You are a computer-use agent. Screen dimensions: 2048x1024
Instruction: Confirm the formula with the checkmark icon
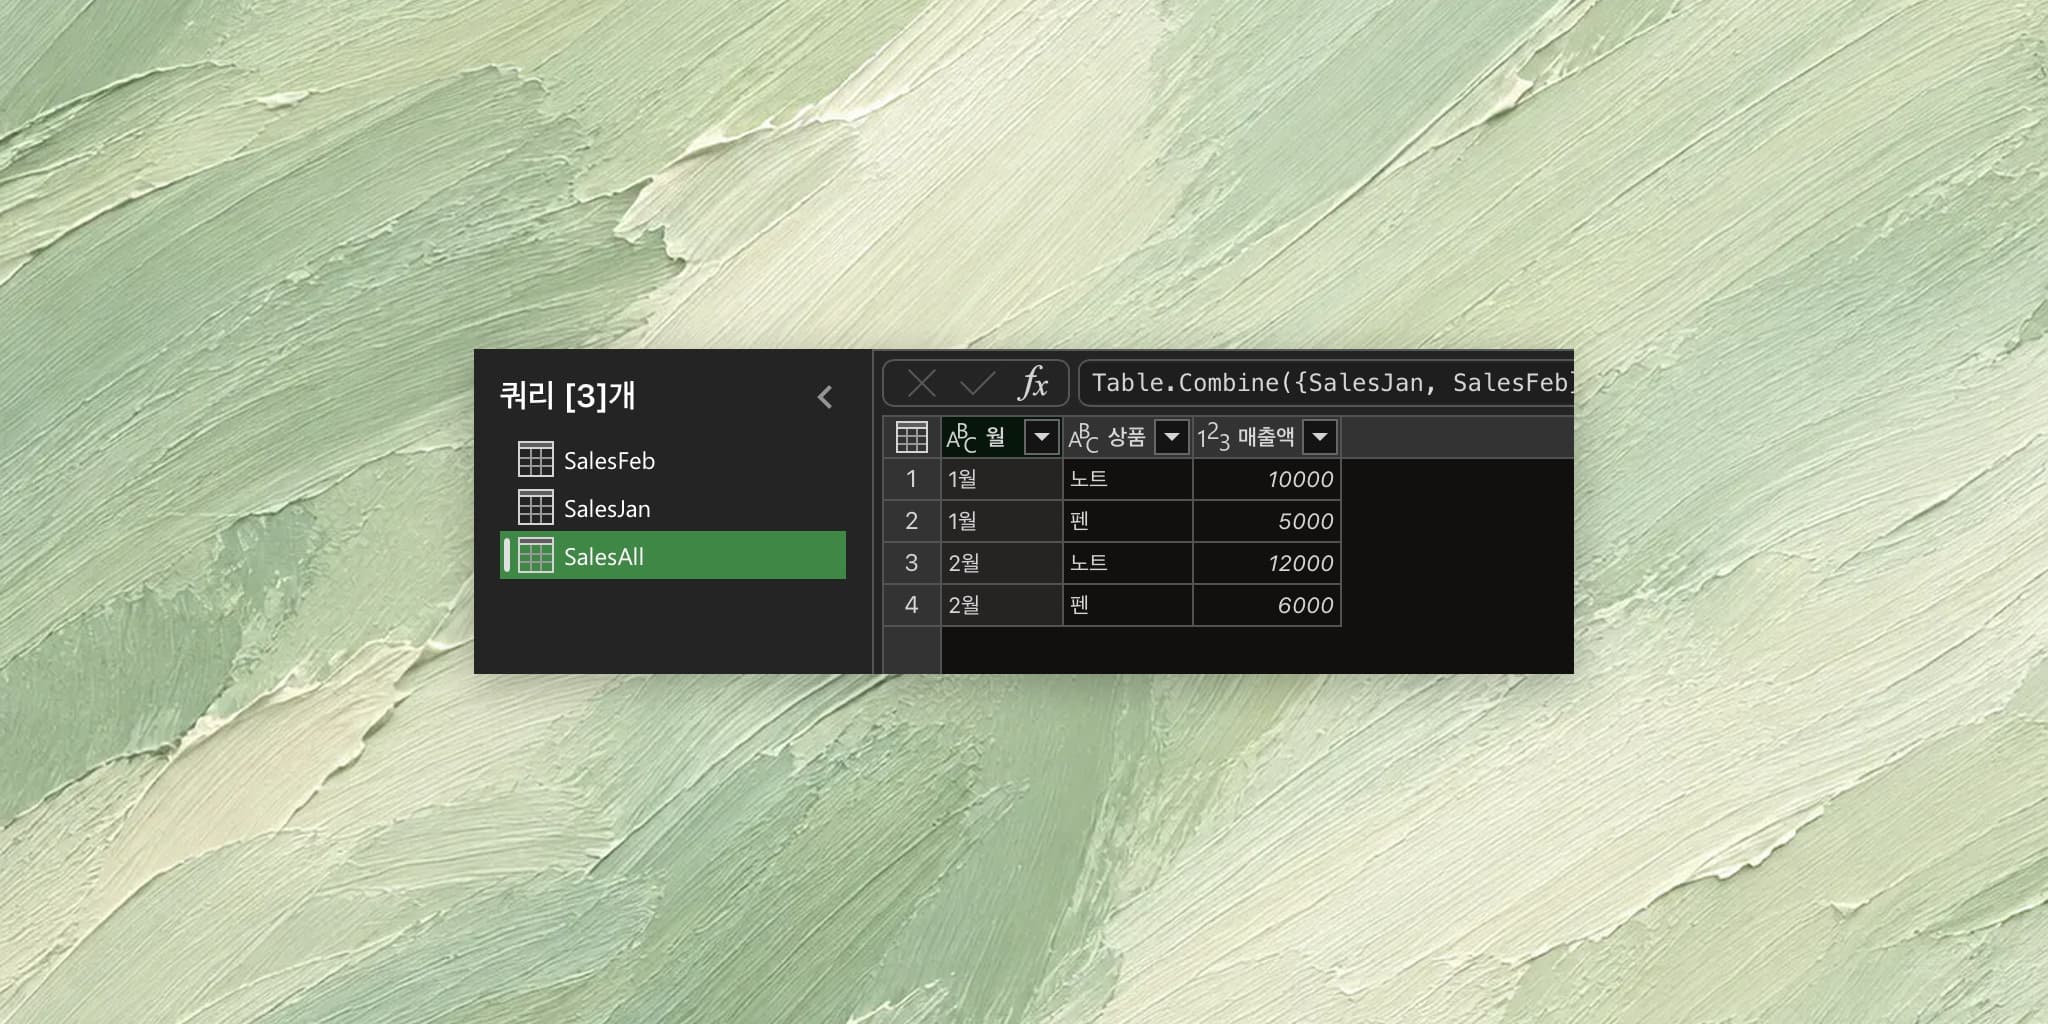[977, 383]
